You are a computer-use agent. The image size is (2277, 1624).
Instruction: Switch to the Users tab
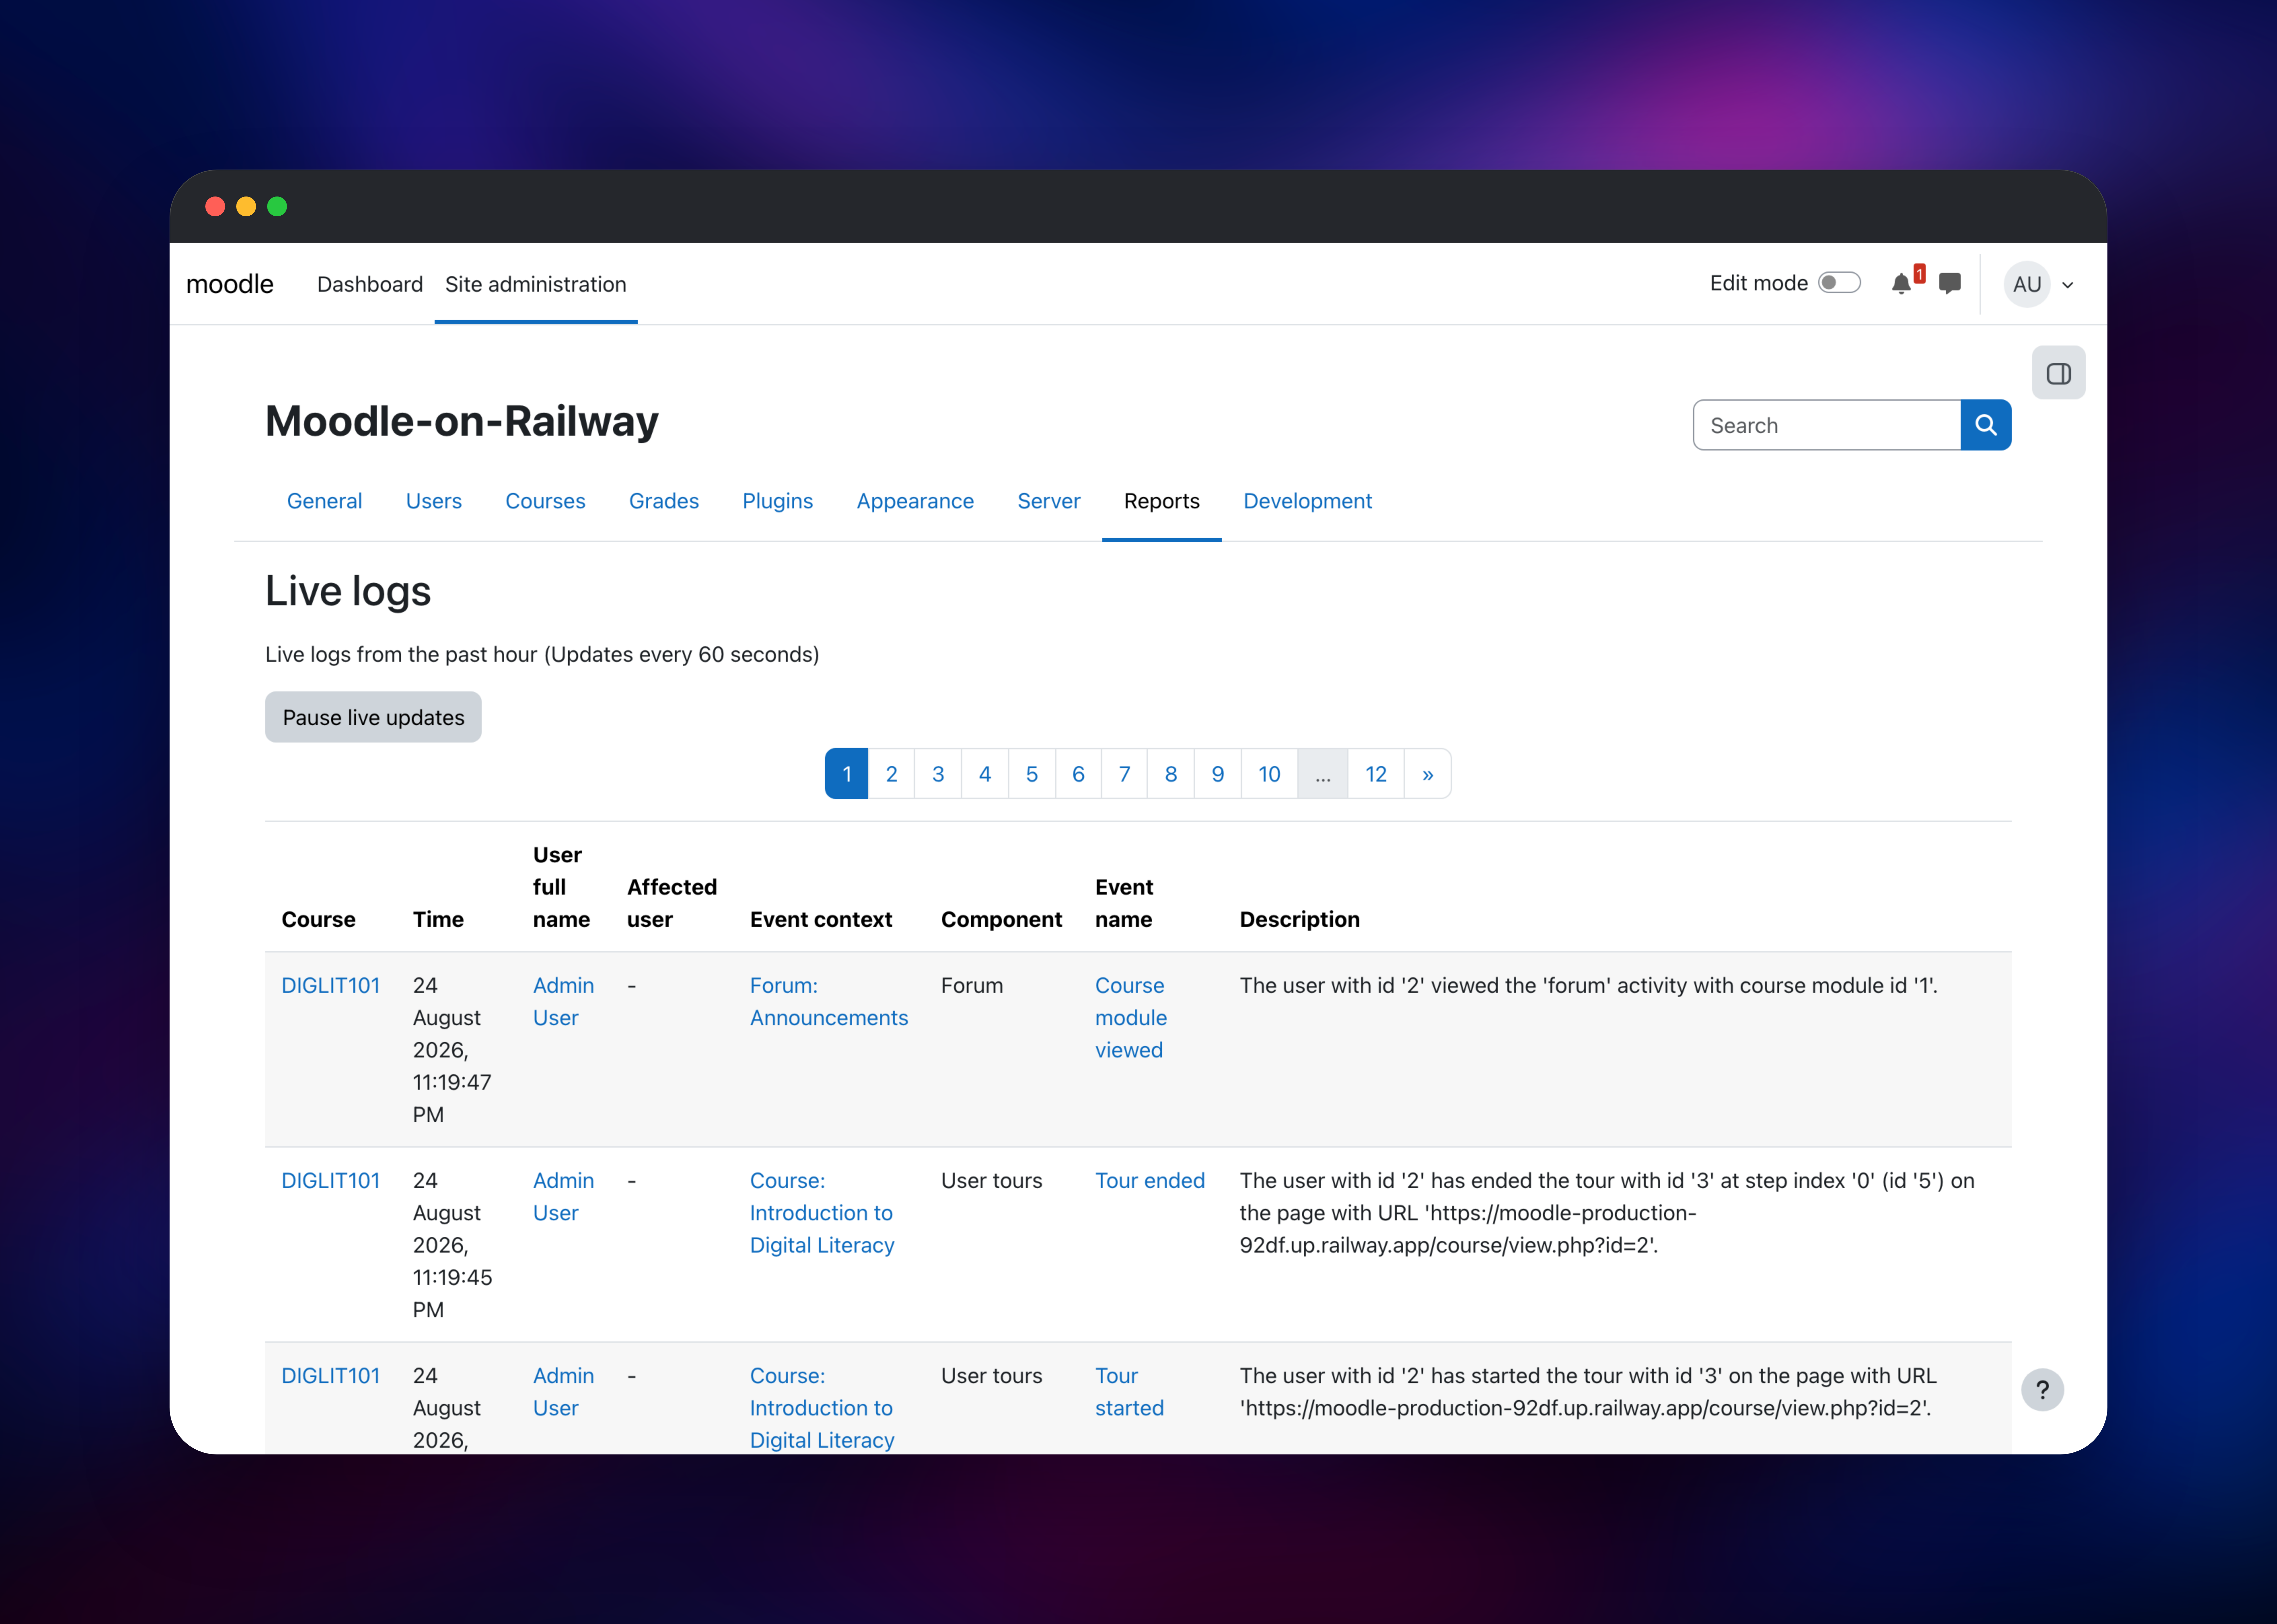(434, 501)
